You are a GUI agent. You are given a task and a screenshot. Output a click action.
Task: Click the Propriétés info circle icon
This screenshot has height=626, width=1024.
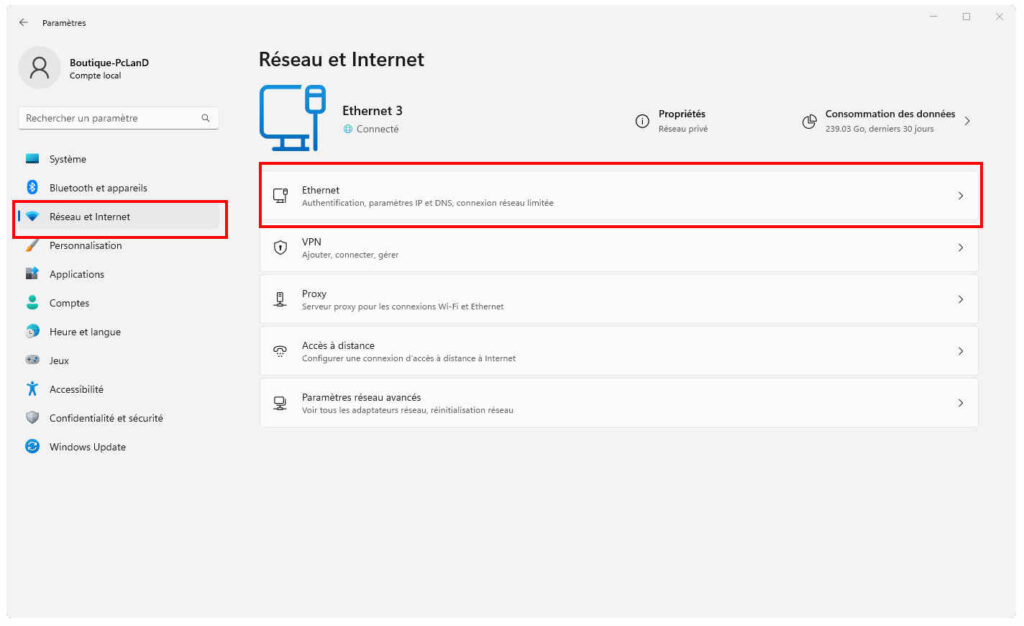click(x=642, y=121)
